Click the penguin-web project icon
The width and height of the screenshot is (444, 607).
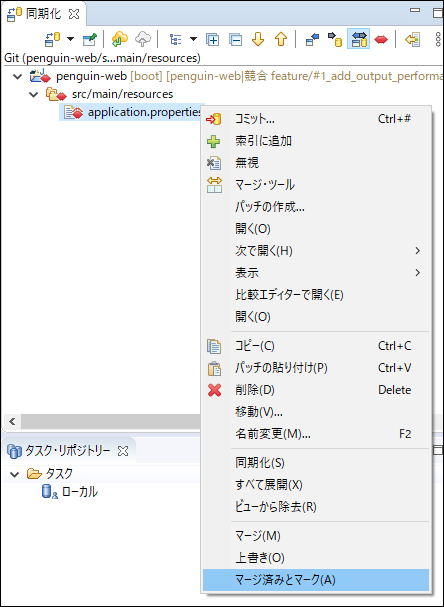pyautogui.click(x=41, y=76)
